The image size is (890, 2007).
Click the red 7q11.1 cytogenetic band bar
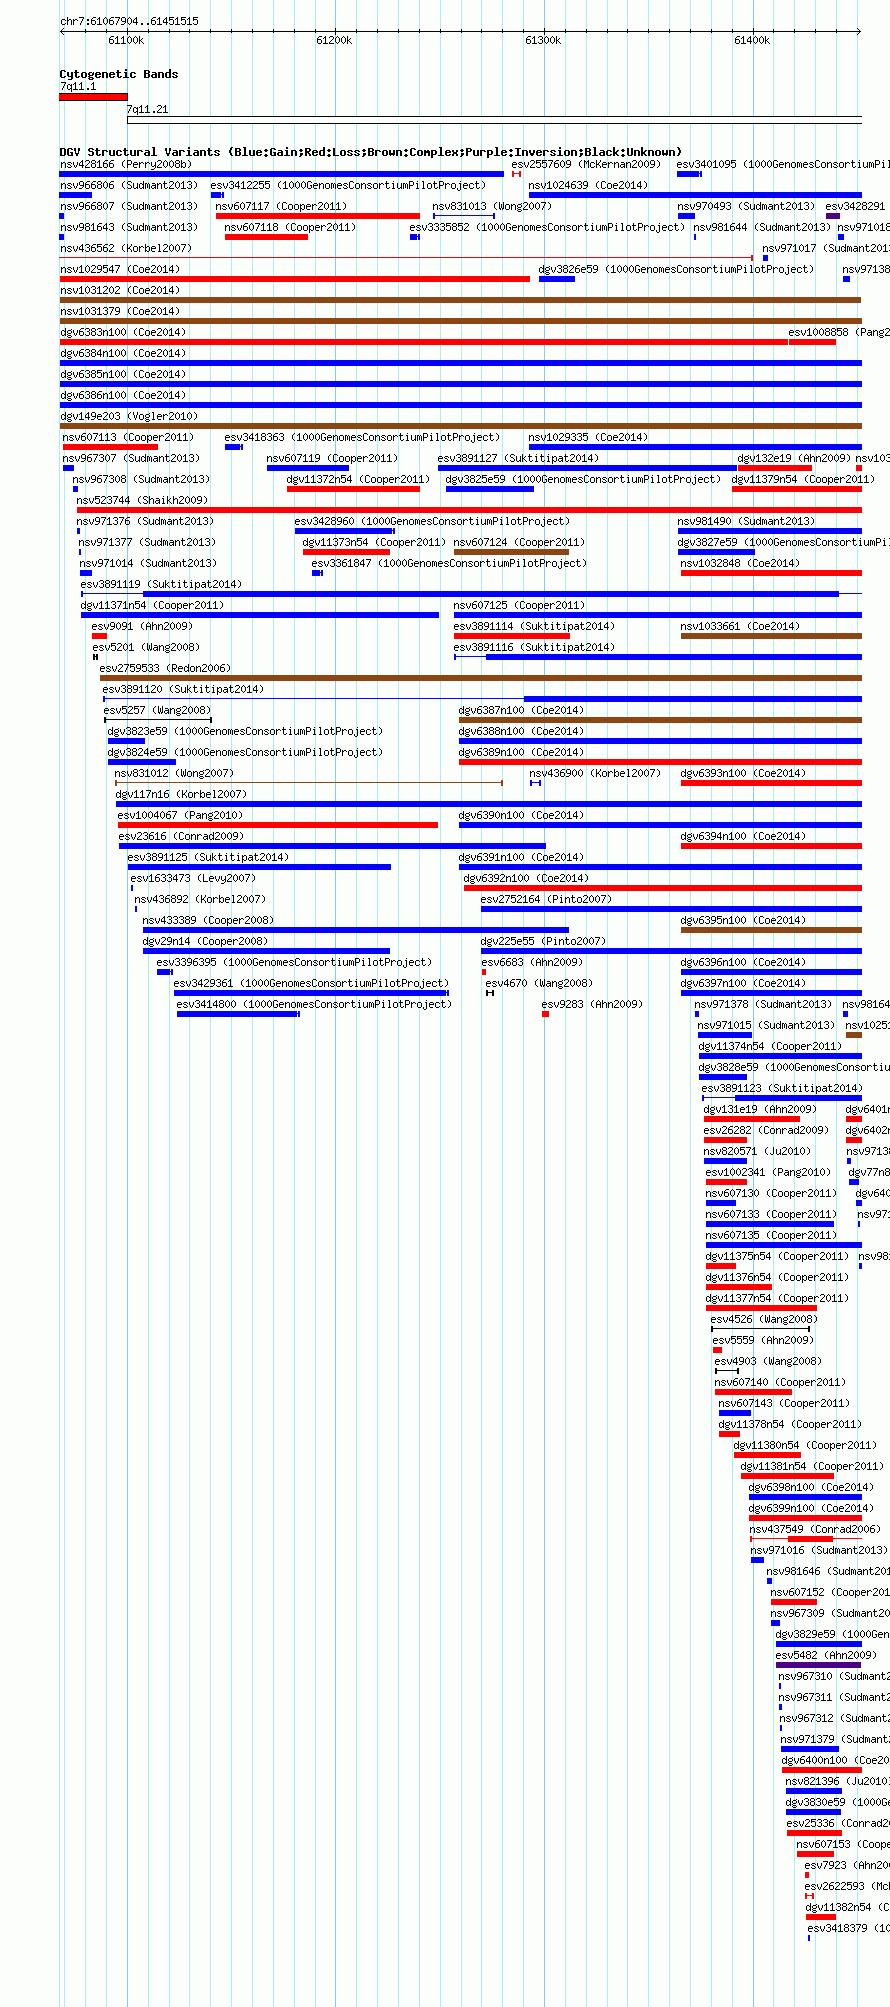click(x=93, y=97)
